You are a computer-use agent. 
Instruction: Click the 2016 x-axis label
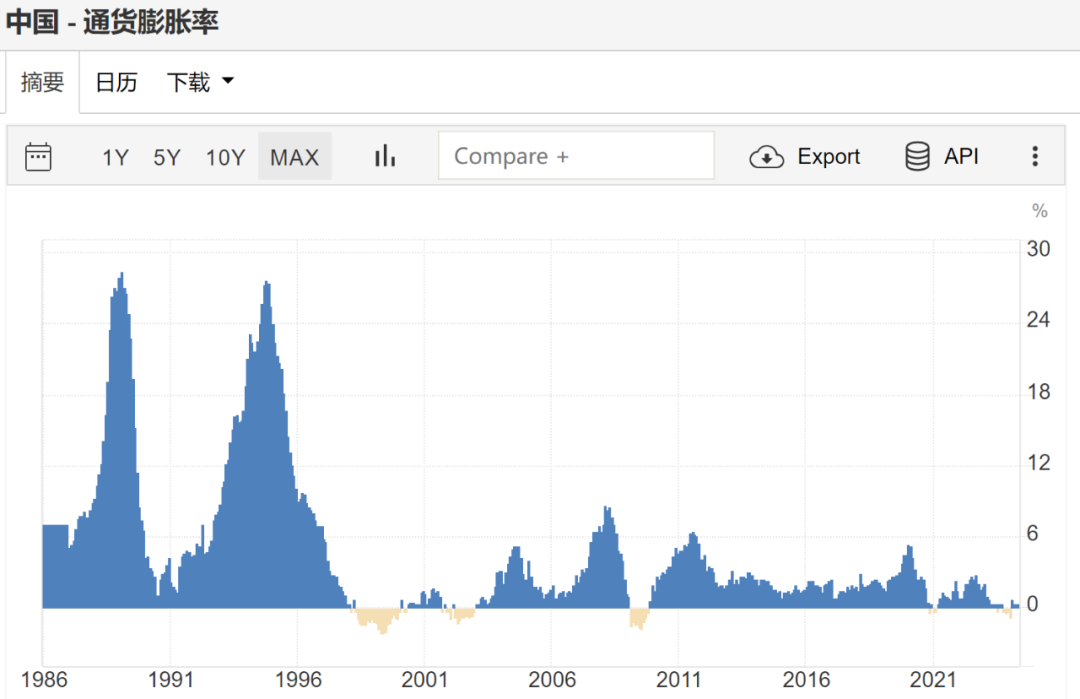coord(806,680)
